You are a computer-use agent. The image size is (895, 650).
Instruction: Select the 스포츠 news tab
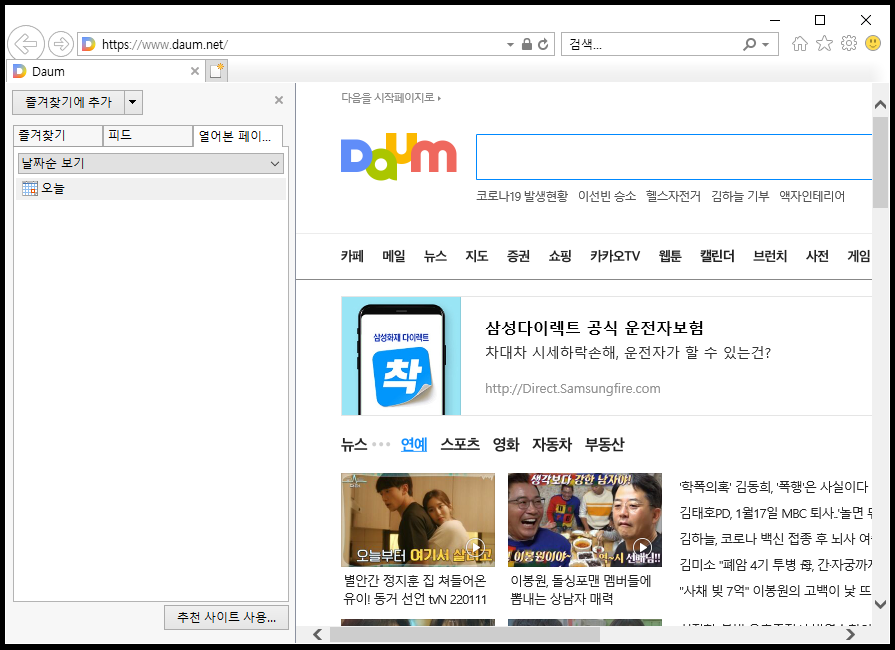[460, 444]
